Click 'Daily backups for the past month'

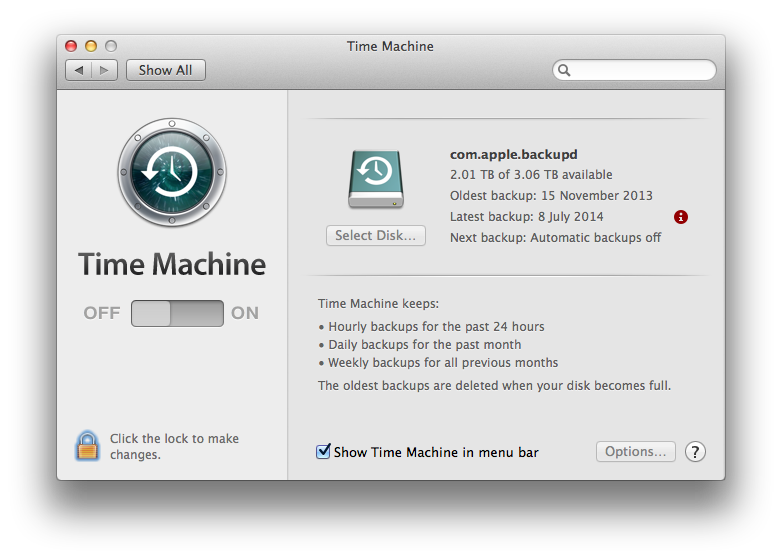(x=424, y=345)
